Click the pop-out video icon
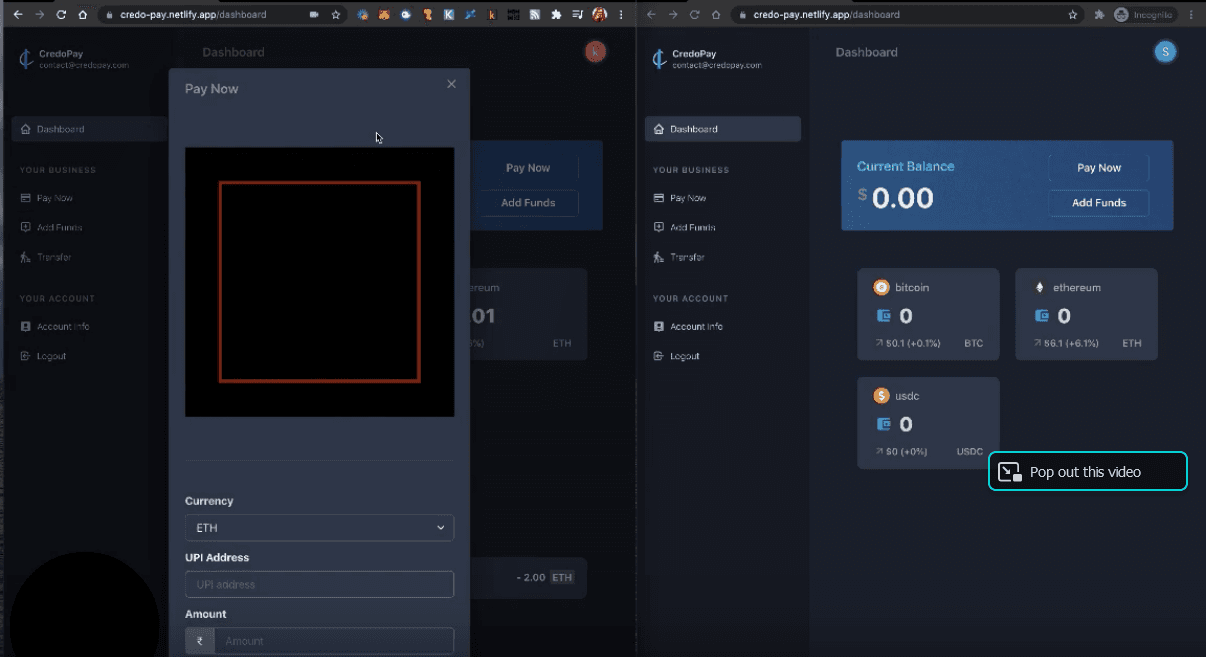Screen dimensions: 1206x657 coord(1010,472)
